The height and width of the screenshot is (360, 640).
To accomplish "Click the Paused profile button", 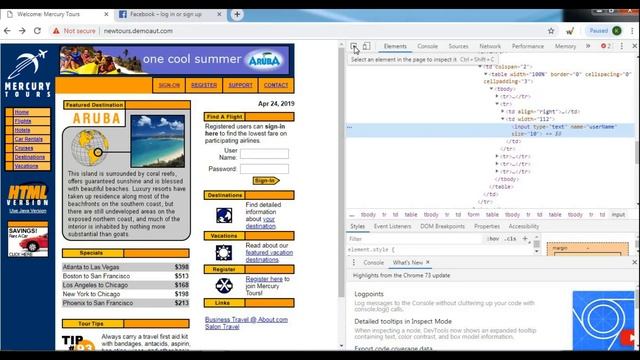I will coord(605,31).
